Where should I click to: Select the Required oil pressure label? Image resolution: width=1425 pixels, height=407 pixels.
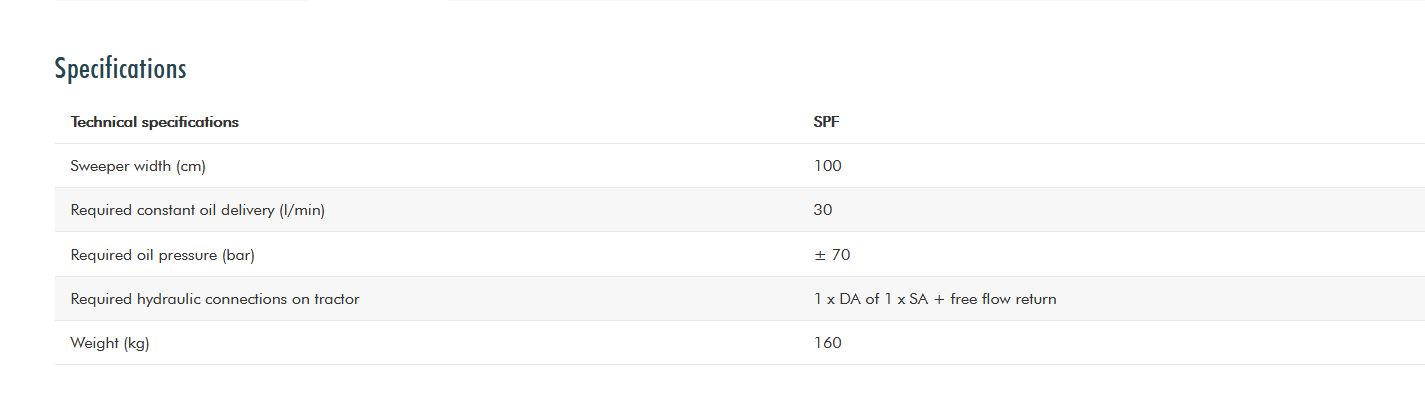click(162, 255)
